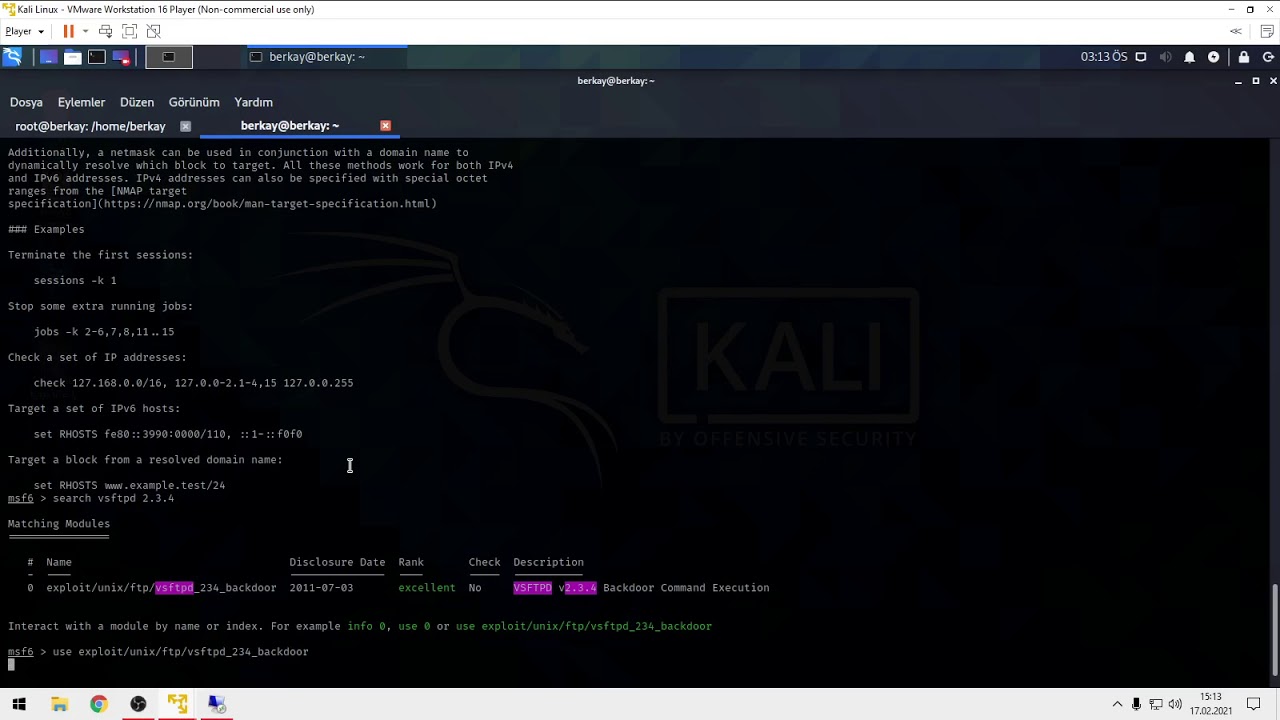Click terminal cursor on the last prompt line
Image resolution: width=1280 pixels, height=720 pixels.
[11, 665]
